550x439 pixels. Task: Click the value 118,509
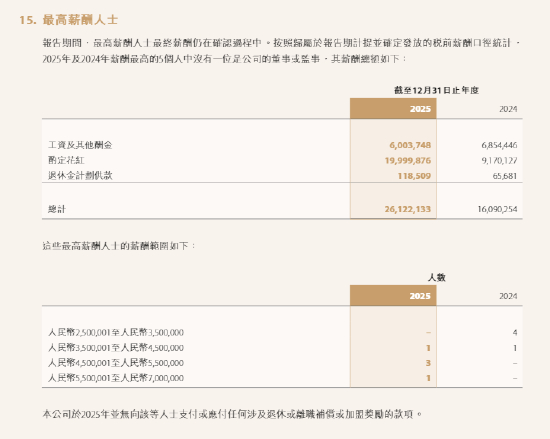(414, 176)
